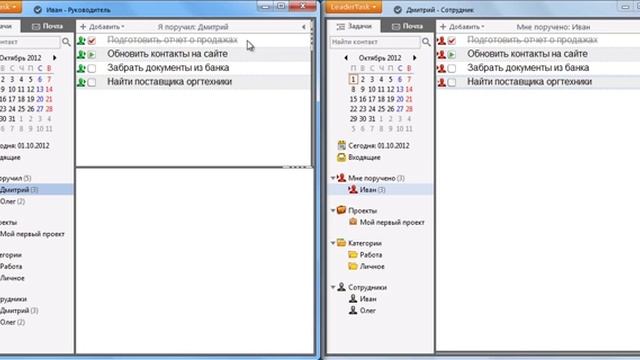The image size is (640, 360).
Task: Check Забрать документы из банка in Dmitry's window
Action: [452, 69]
